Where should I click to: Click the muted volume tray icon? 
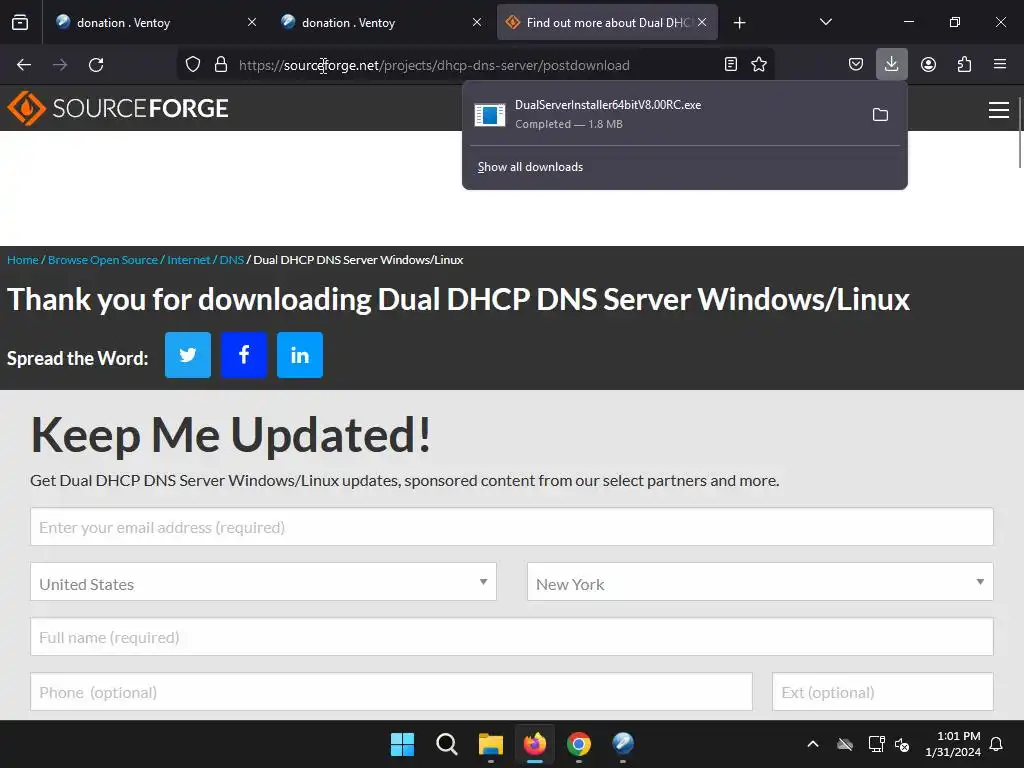tap(902, 744)
